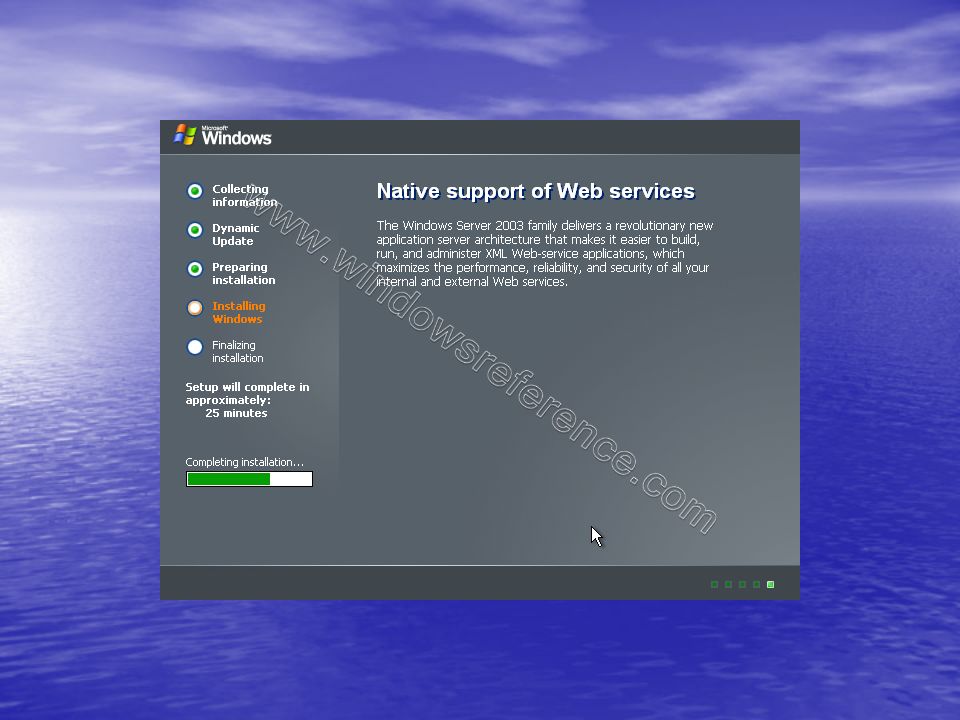Click the 'Preparing installation' label
The width and height of the screenshot is (960, 720).
(244, 274)
